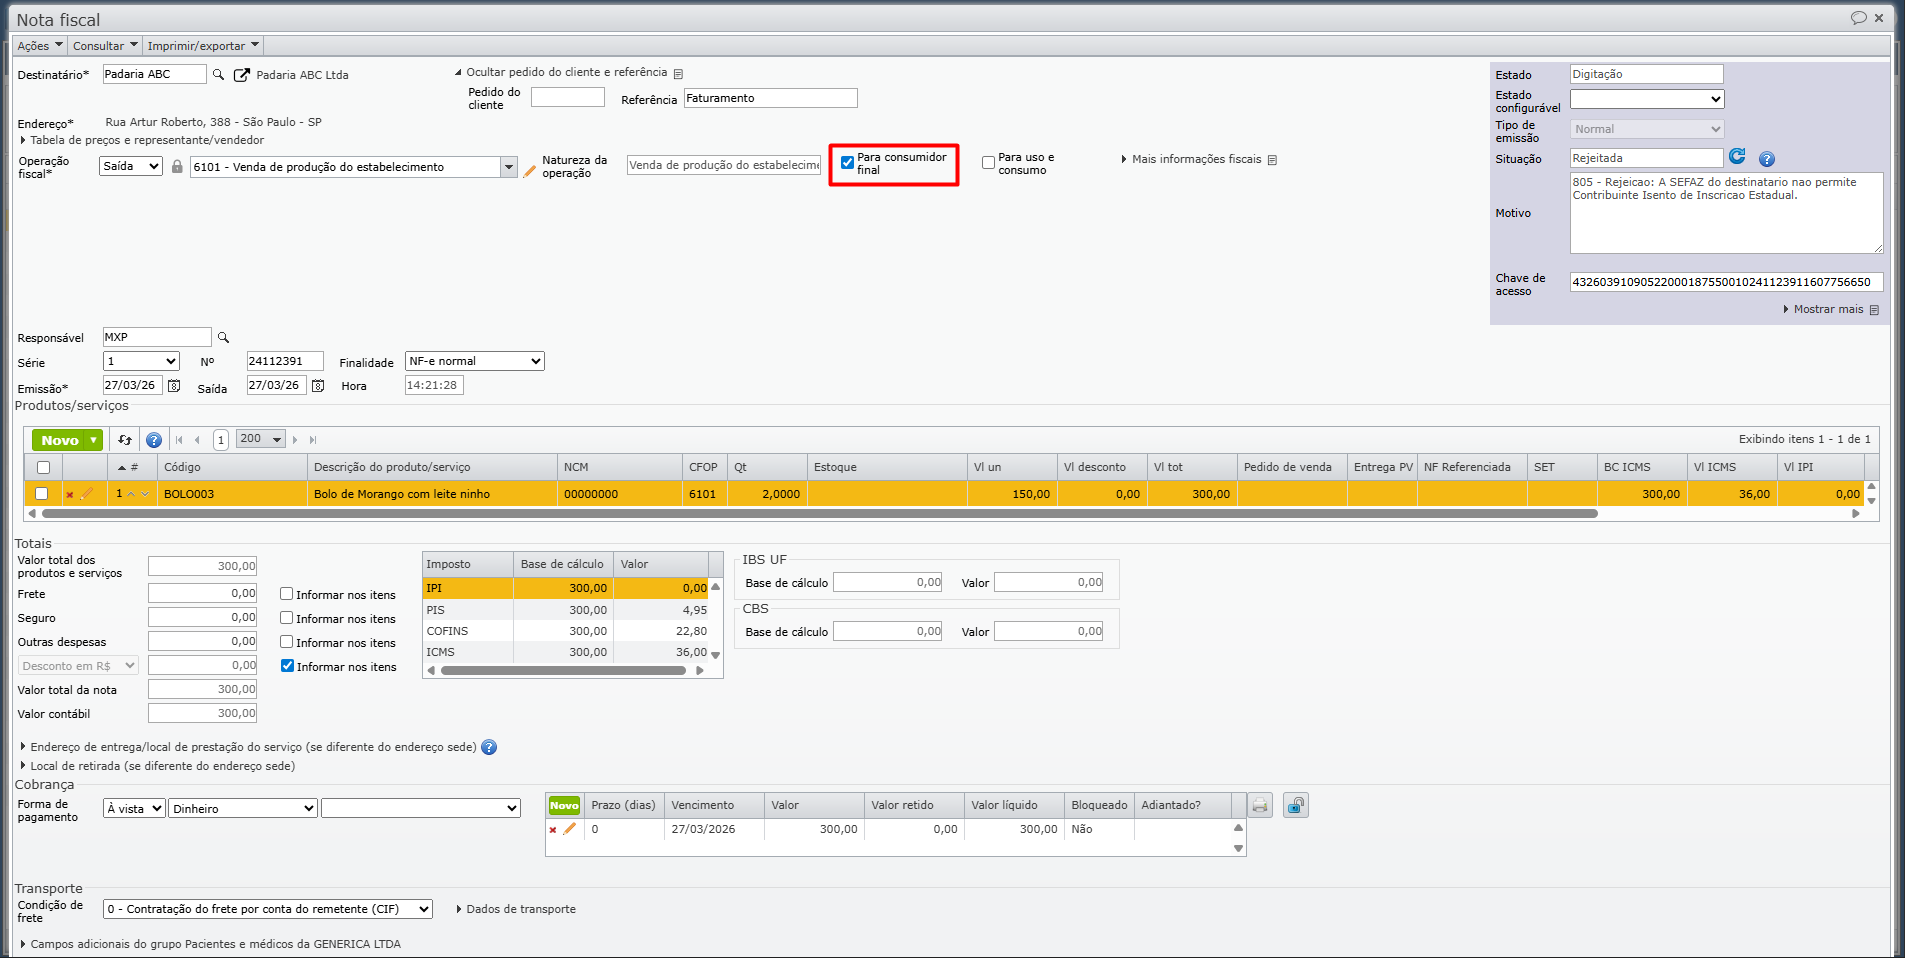Screen dimensions: 1905x958
Task: Click the Referência input field
Action: (x=770, y=98)
